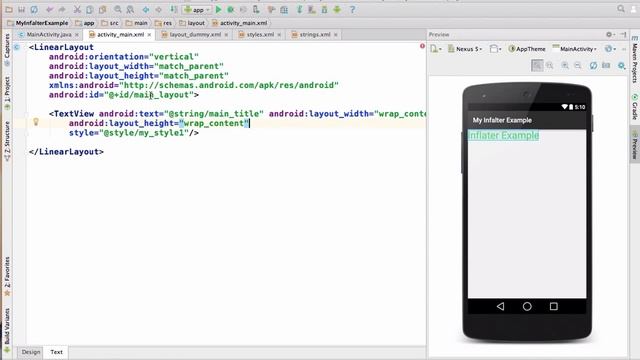640x360 pixels.
Task: Click the Save All toolbar icon
Action: pos(21,9)
